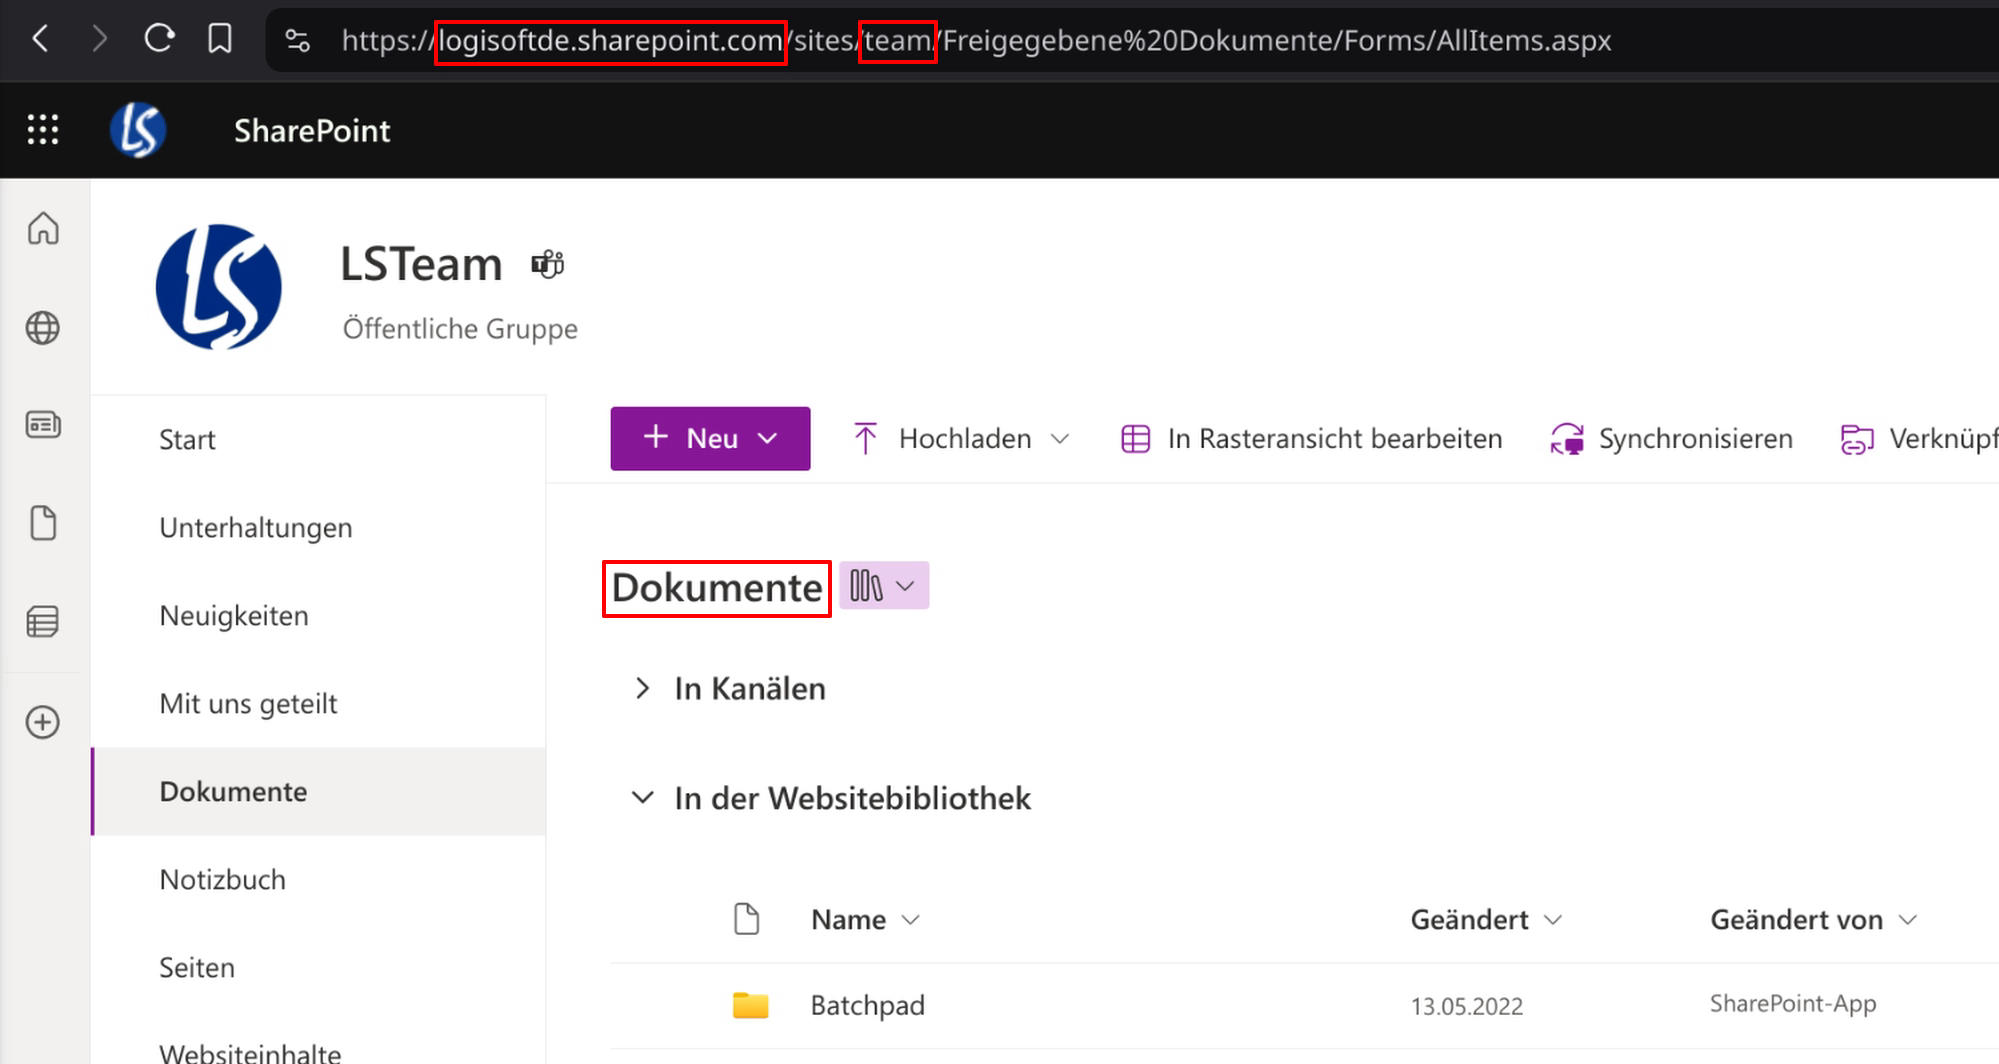Image resolution: width=1999 pixels, height=1064 pixels.
Task: Open My Lists icon in left rail
Action: click(43, 622)
